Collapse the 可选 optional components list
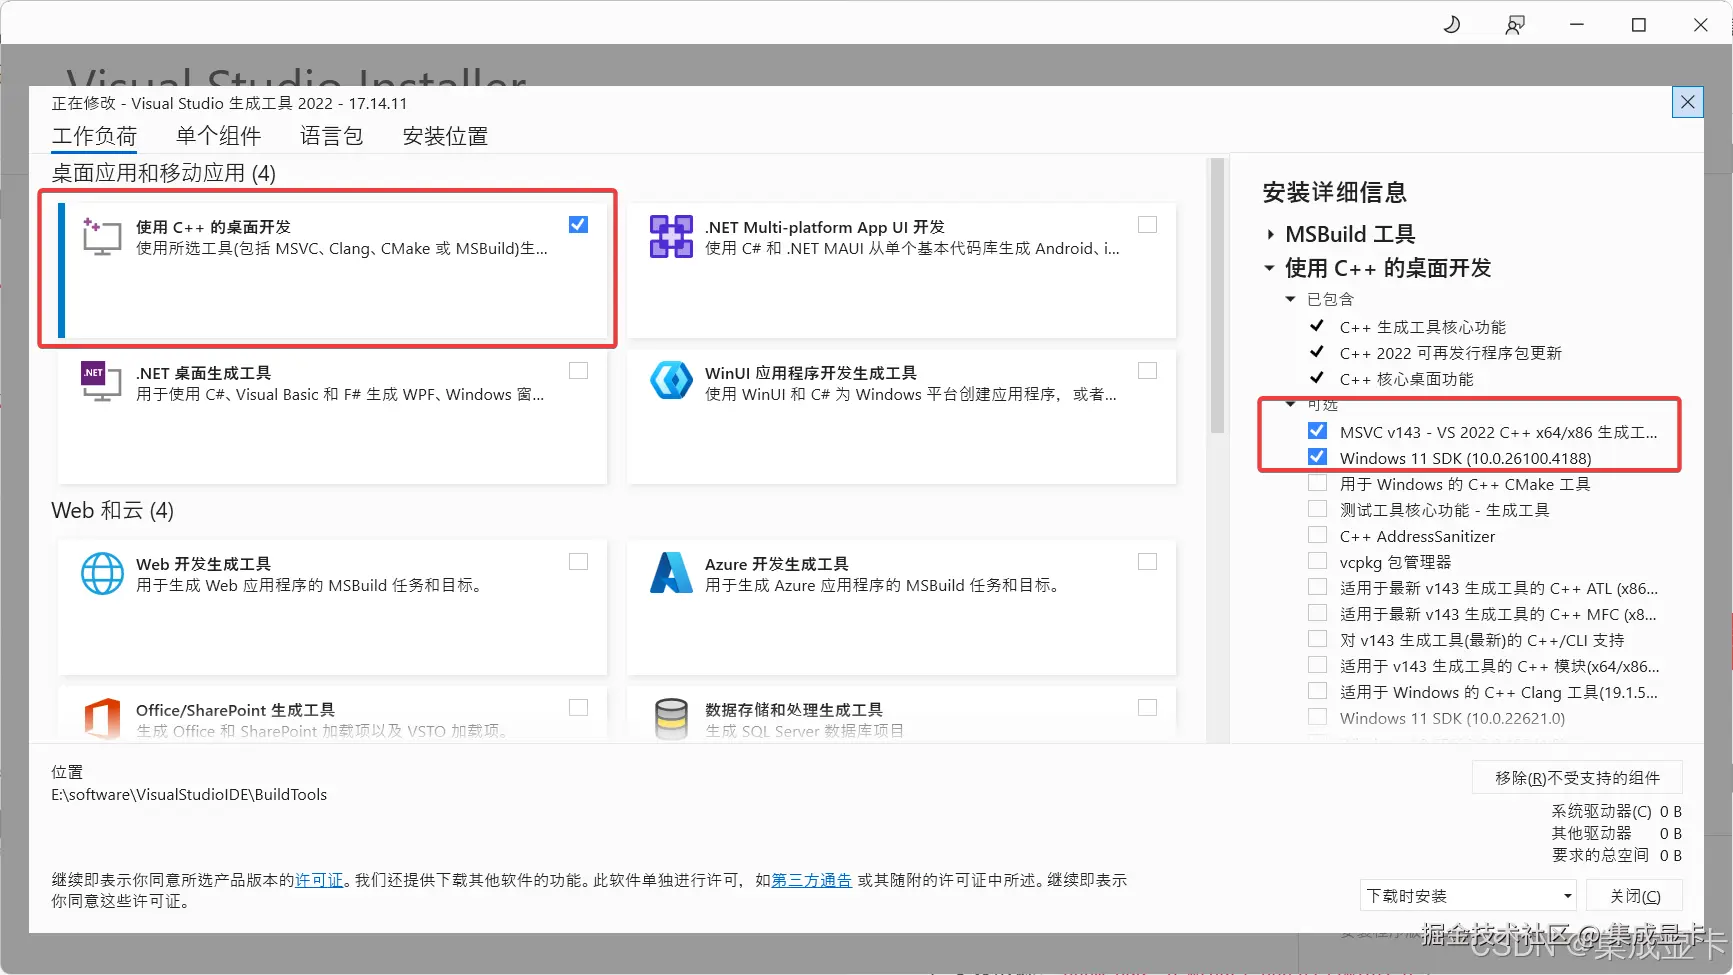Image resolution: width=1733 pixels, height=975 pixels. (x=1290, y=404)
